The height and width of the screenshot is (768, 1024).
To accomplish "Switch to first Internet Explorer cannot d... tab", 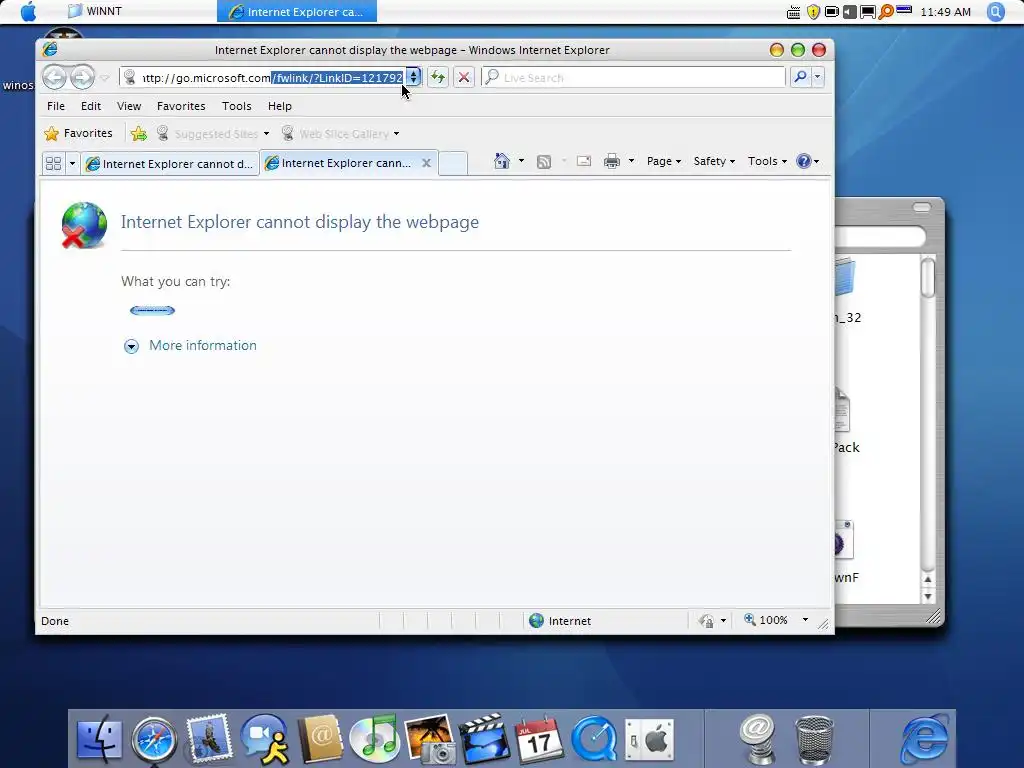I will point(170,164).
